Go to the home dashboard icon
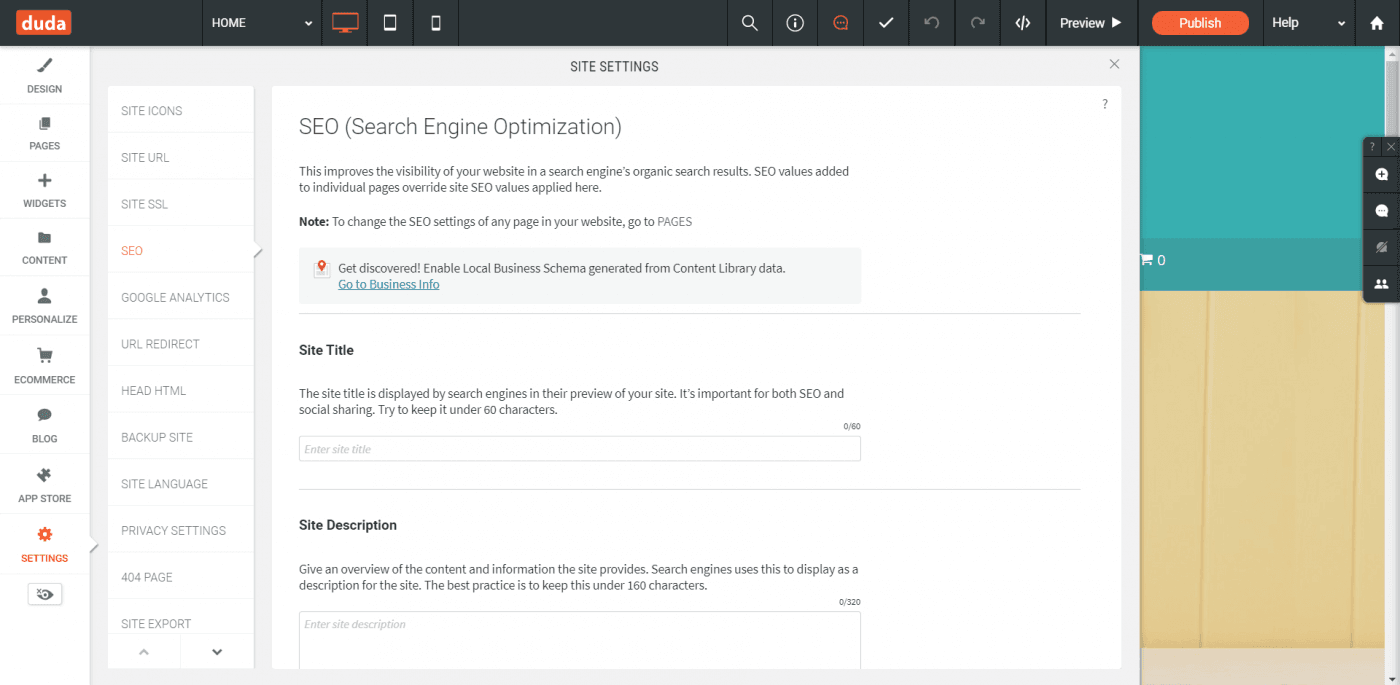Screen dimensions: 1400x685 (1377, 23)
